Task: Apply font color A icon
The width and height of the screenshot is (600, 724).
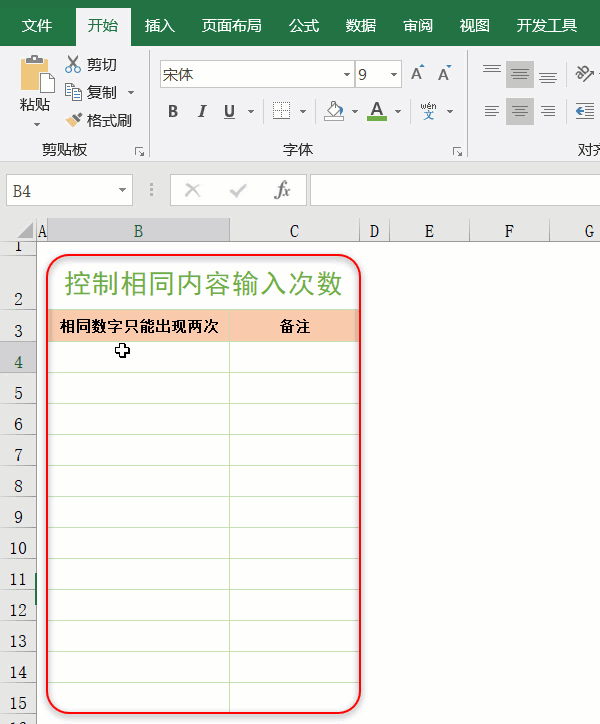Action: pyautogui.click(x=377, y=111)
